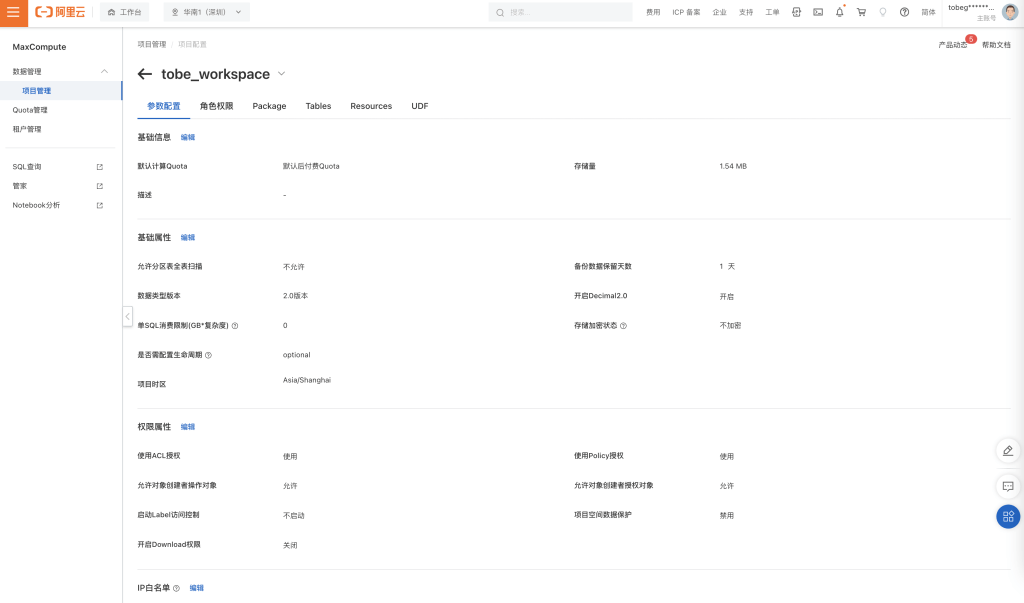Switch to the UDF tab

tap(420, 106)
